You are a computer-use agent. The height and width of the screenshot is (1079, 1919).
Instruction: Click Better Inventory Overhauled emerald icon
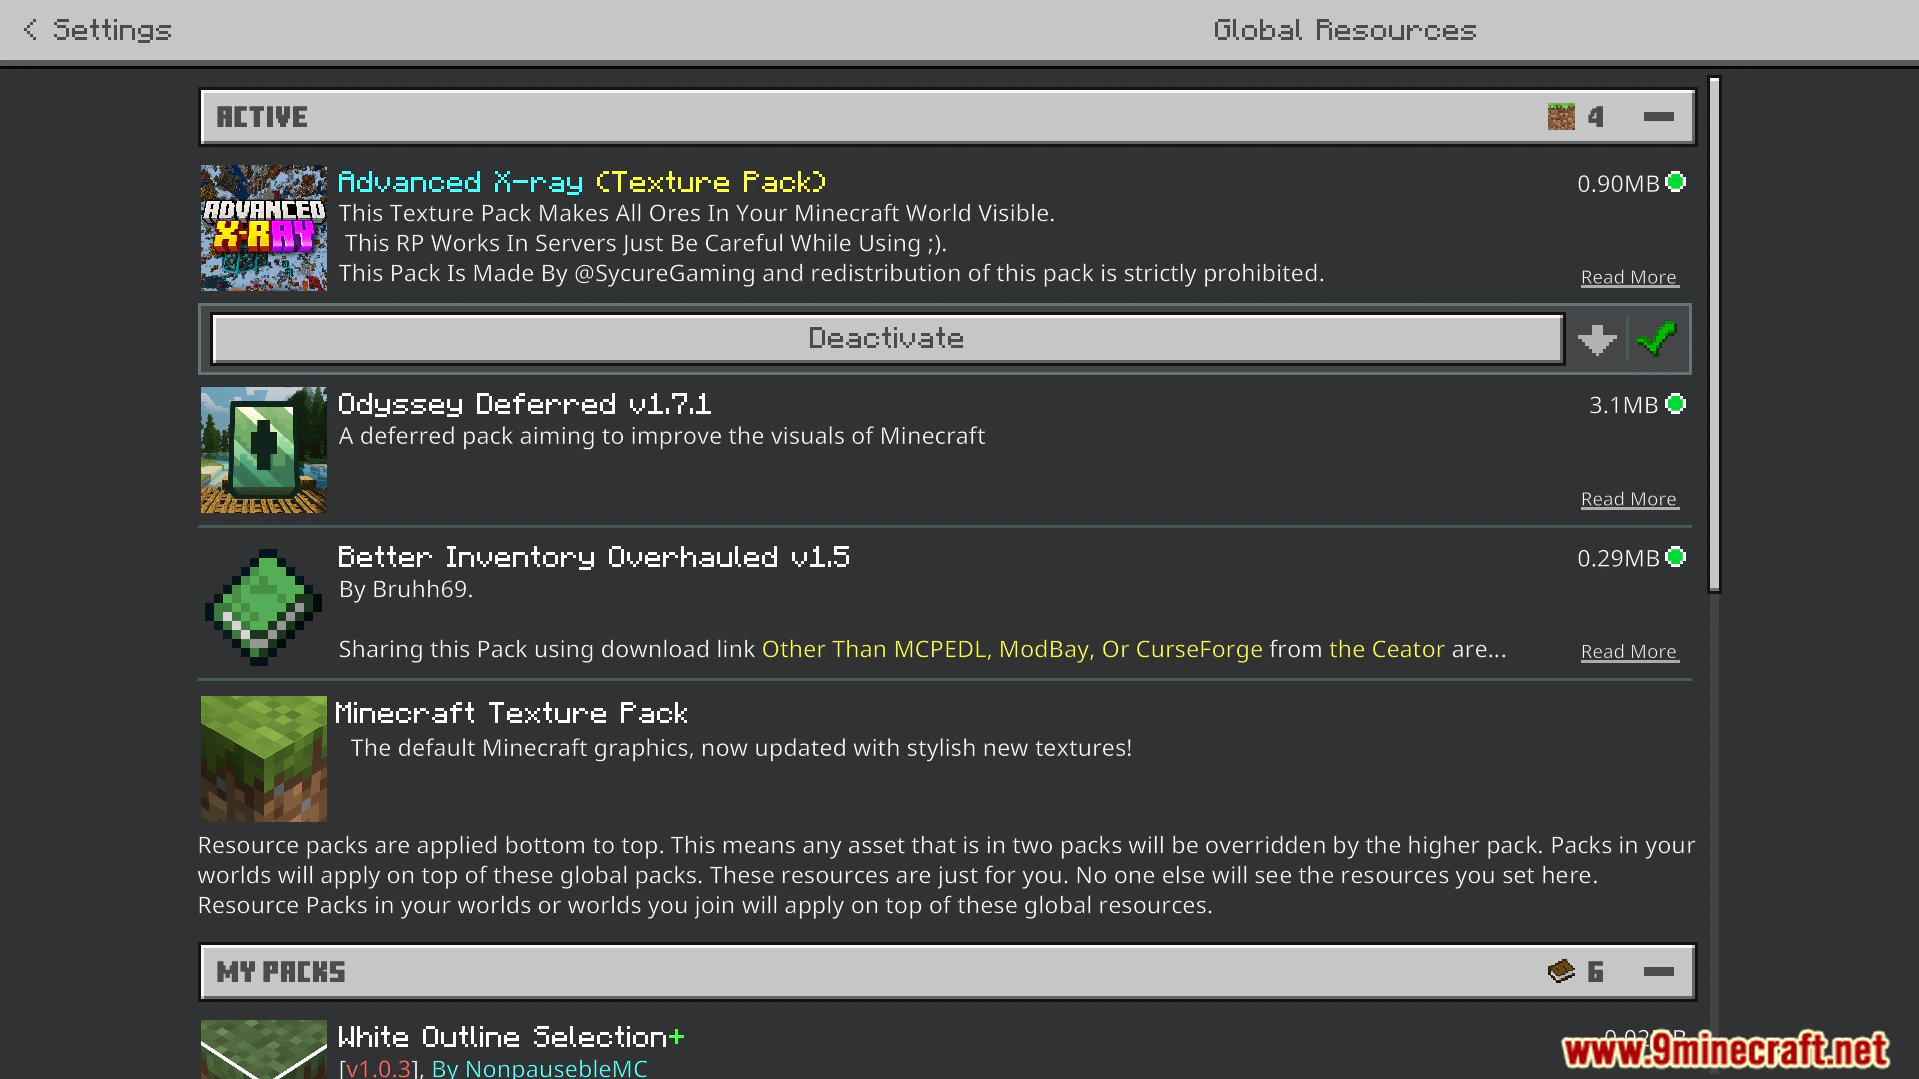click(x=264, y=606)
